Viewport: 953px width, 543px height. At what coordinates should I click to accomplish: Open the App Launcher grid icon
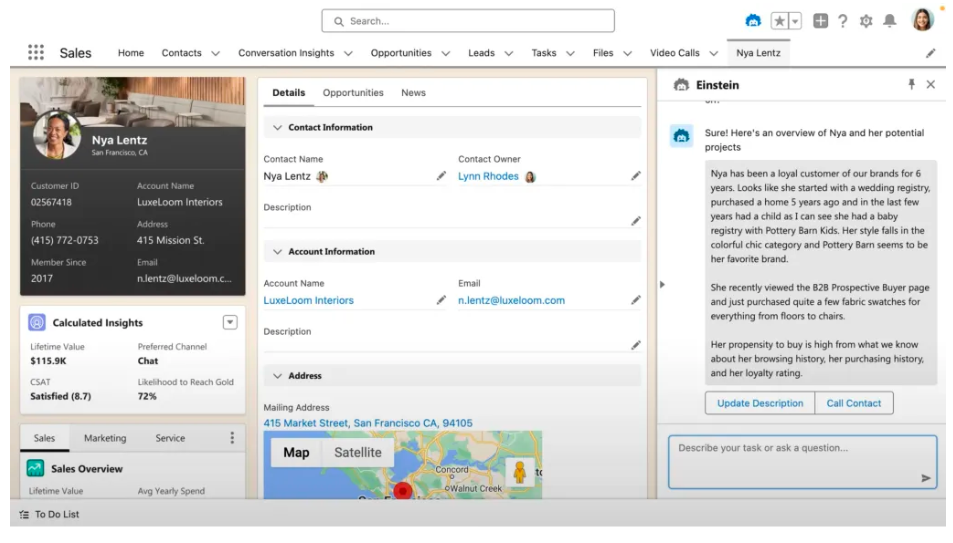(36, 53)
